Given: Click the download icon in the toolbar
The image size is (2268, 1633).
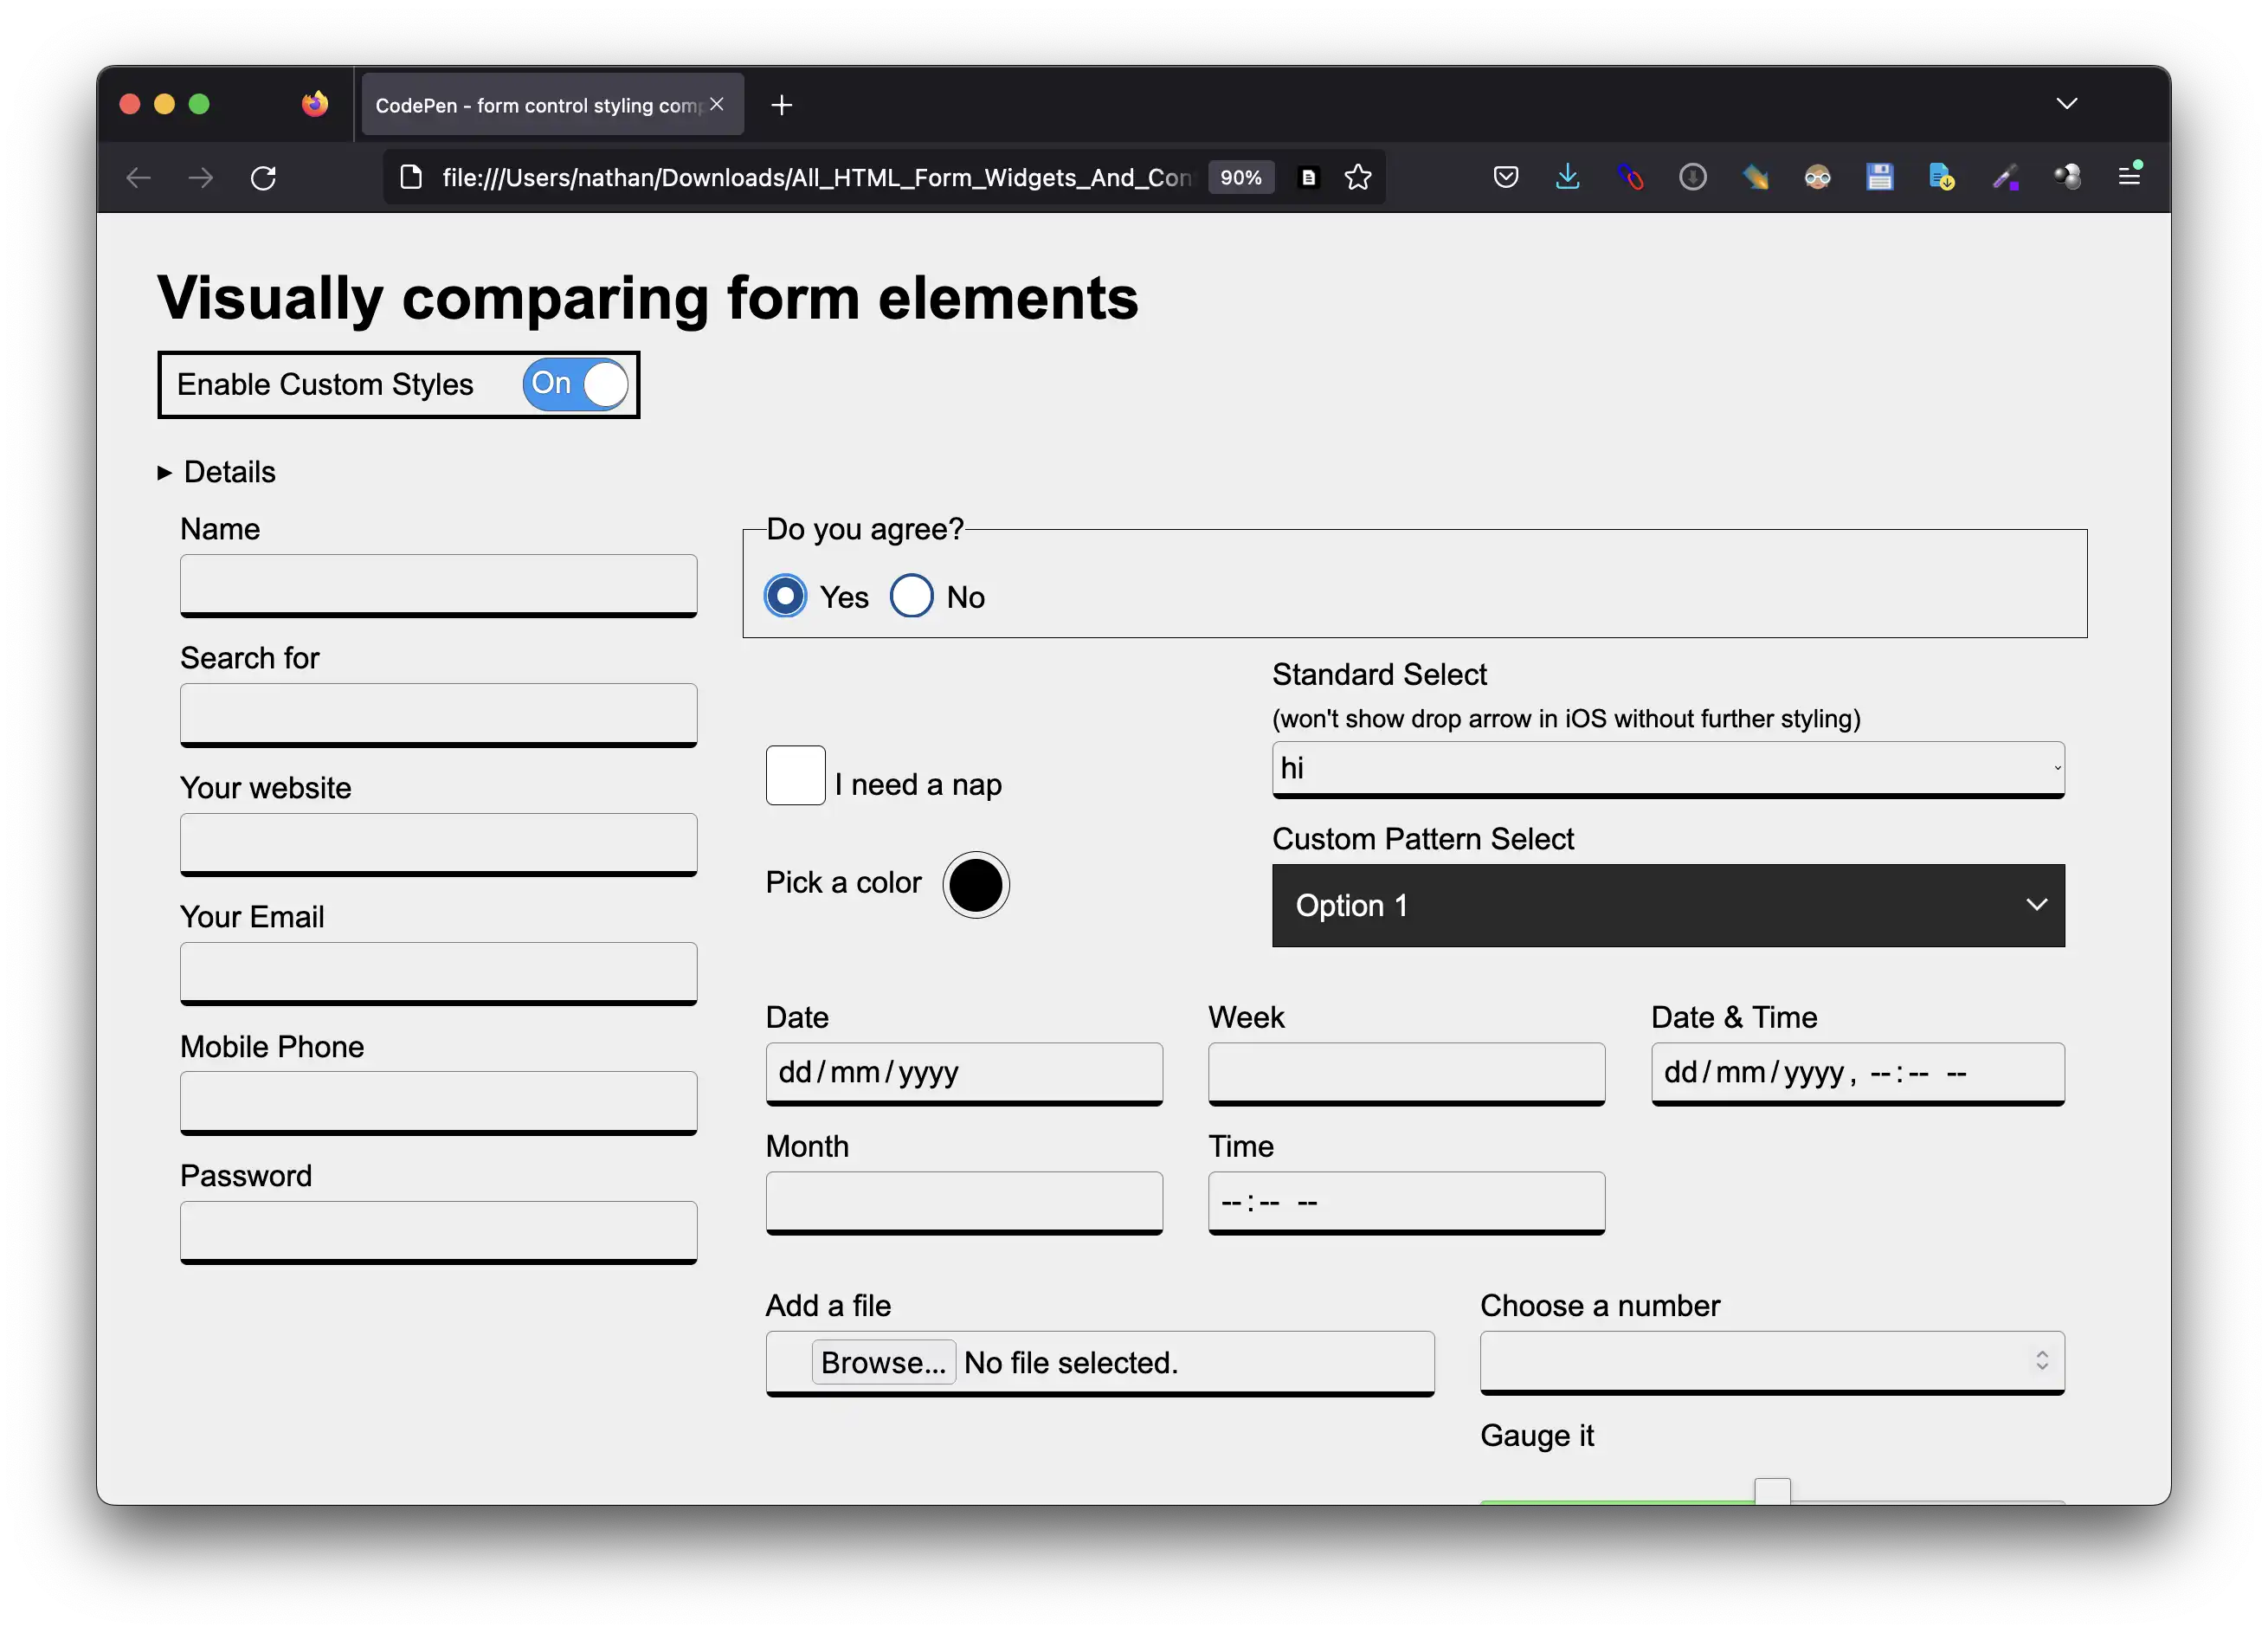Looking at the screenshot, I should pos(1567,174).
